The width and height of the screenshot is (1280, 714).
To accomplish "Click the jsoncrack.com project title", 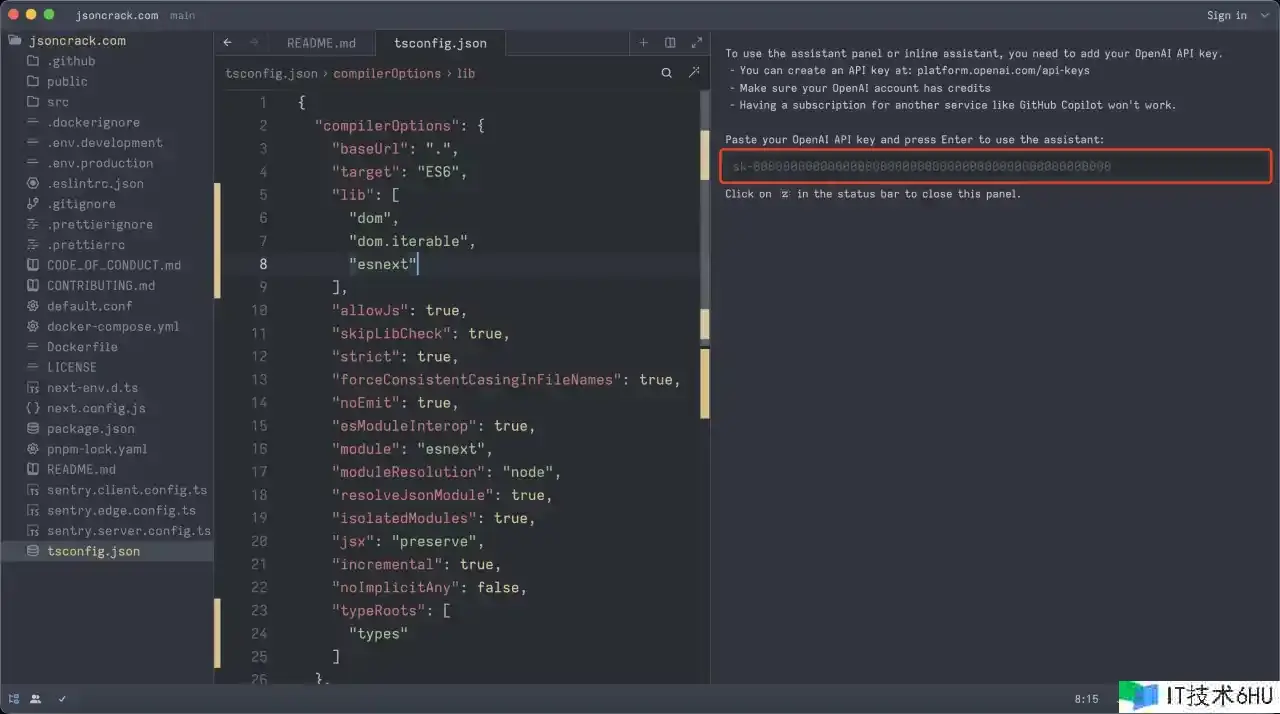I will (x=117, y=15).
